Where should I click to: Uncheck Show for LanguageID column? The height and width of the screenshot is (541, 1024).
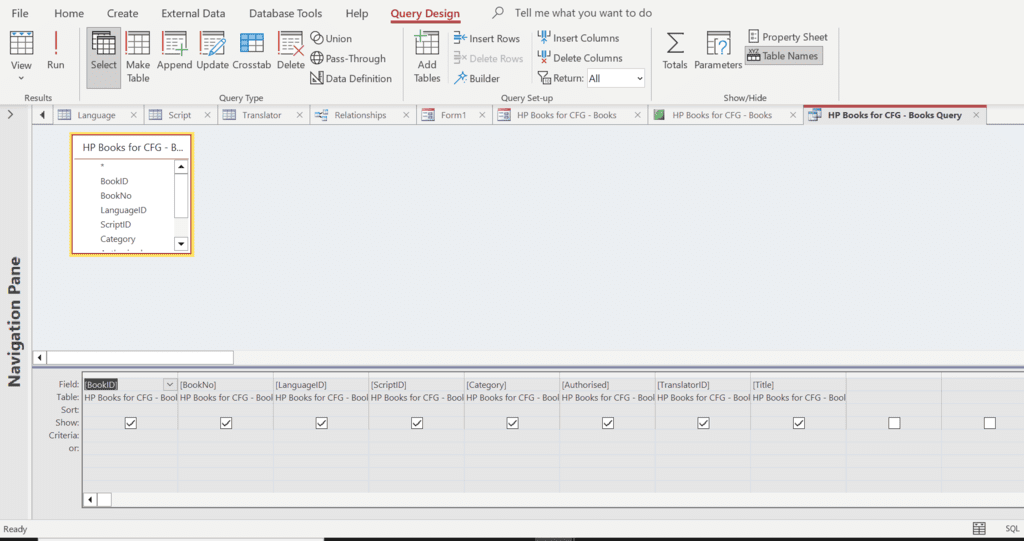click(x=321, y=423)
